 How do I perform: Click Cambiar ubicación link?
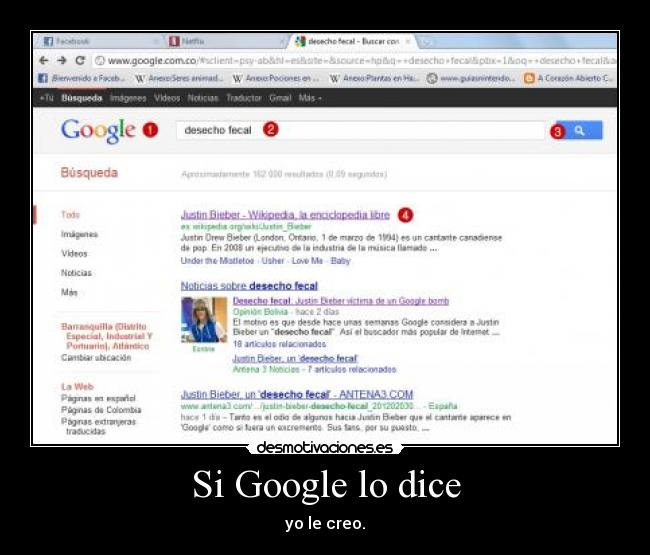tap(96, 357)
